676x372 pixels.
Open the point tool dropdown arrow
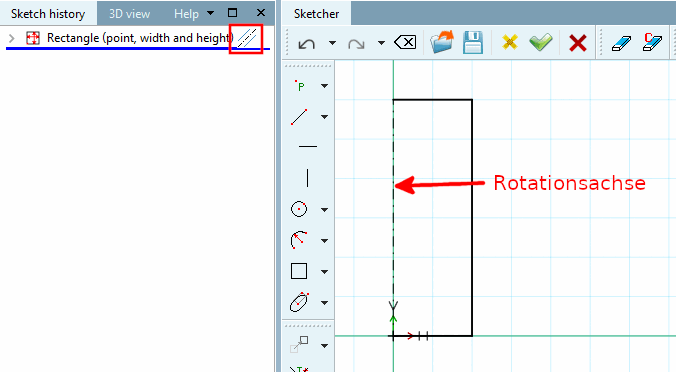(x=324, y=86)
